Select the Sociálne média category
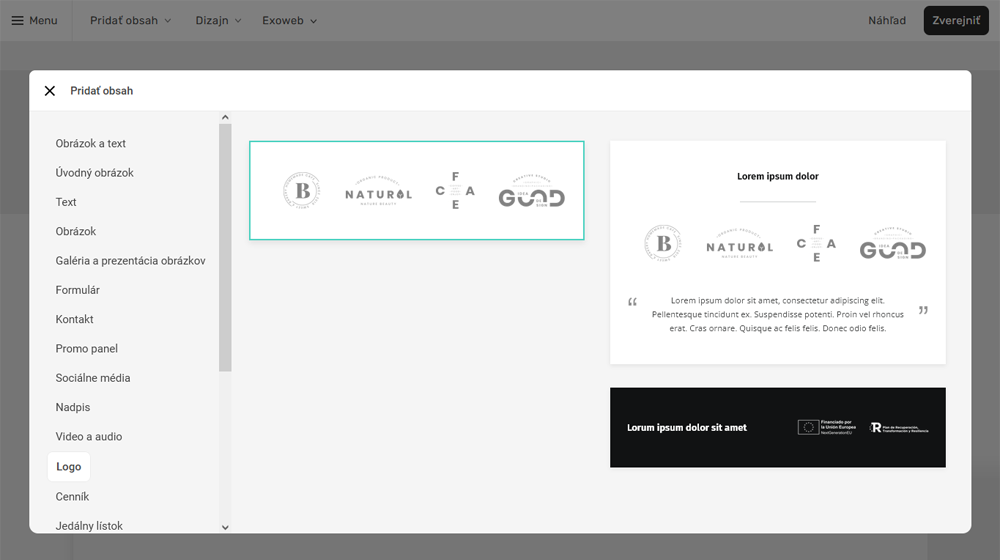 point(93,378)
